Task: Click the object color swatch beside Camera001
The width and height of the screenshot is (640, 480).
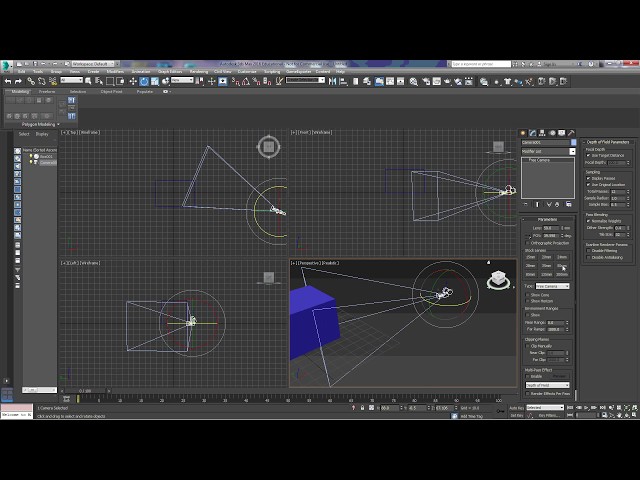Action: (x=573, y=142)
